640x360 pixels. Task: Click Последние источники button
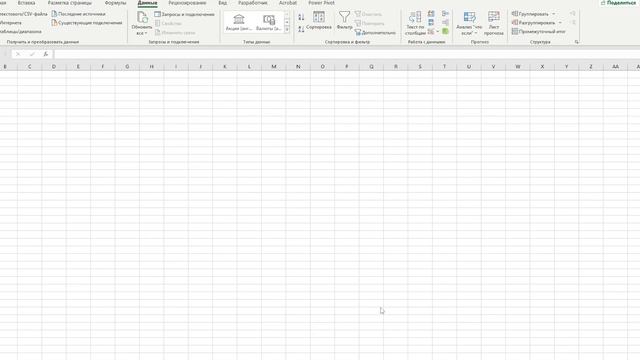pyautogui.click(x=78, y=14)
